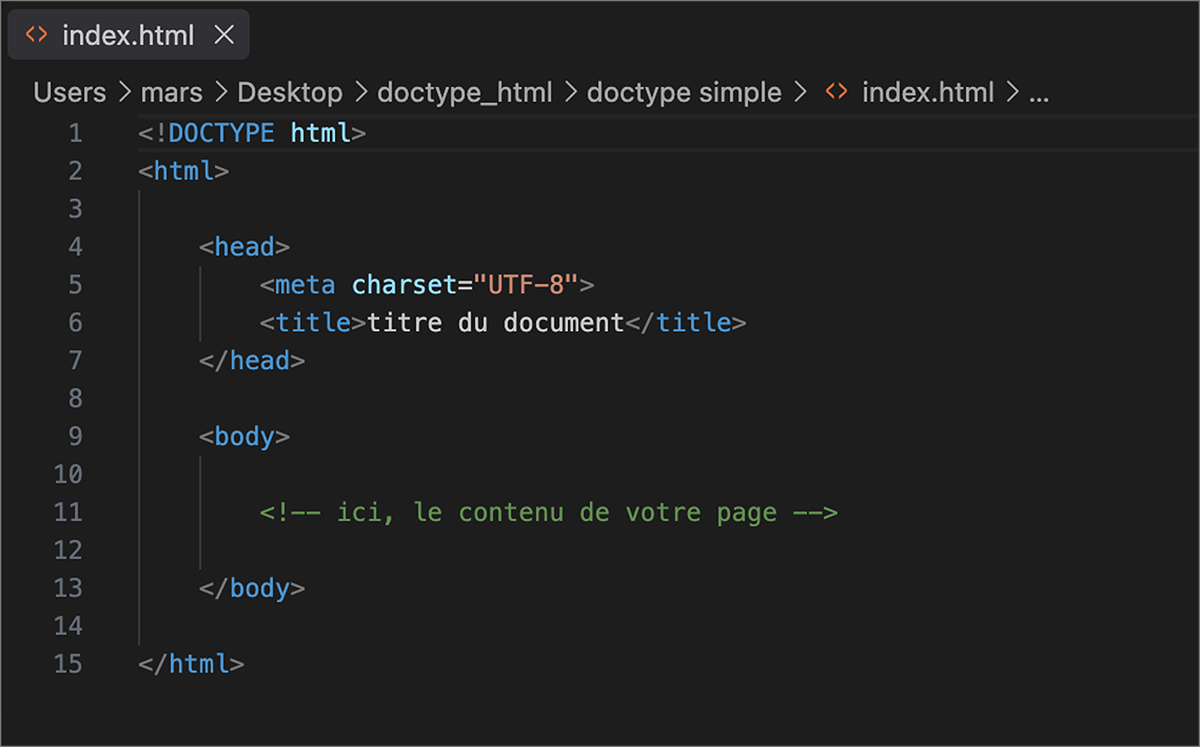Open the mars breadcrumb folder
Image resolution: width=1200 pixels, height=747 pixels.
tap(171, 93)
